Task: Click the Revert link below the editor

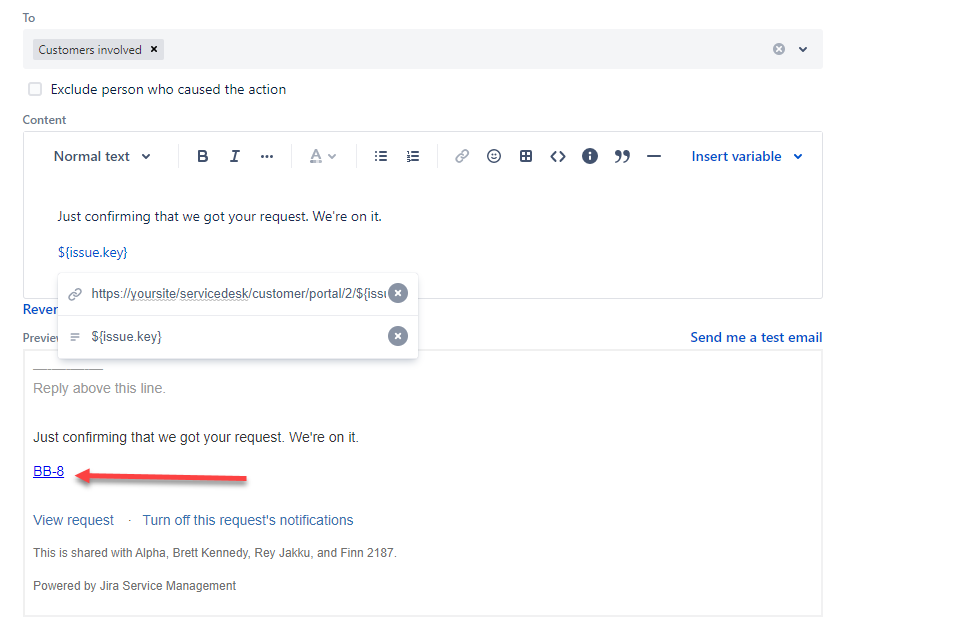Action: tap(40, 309)
